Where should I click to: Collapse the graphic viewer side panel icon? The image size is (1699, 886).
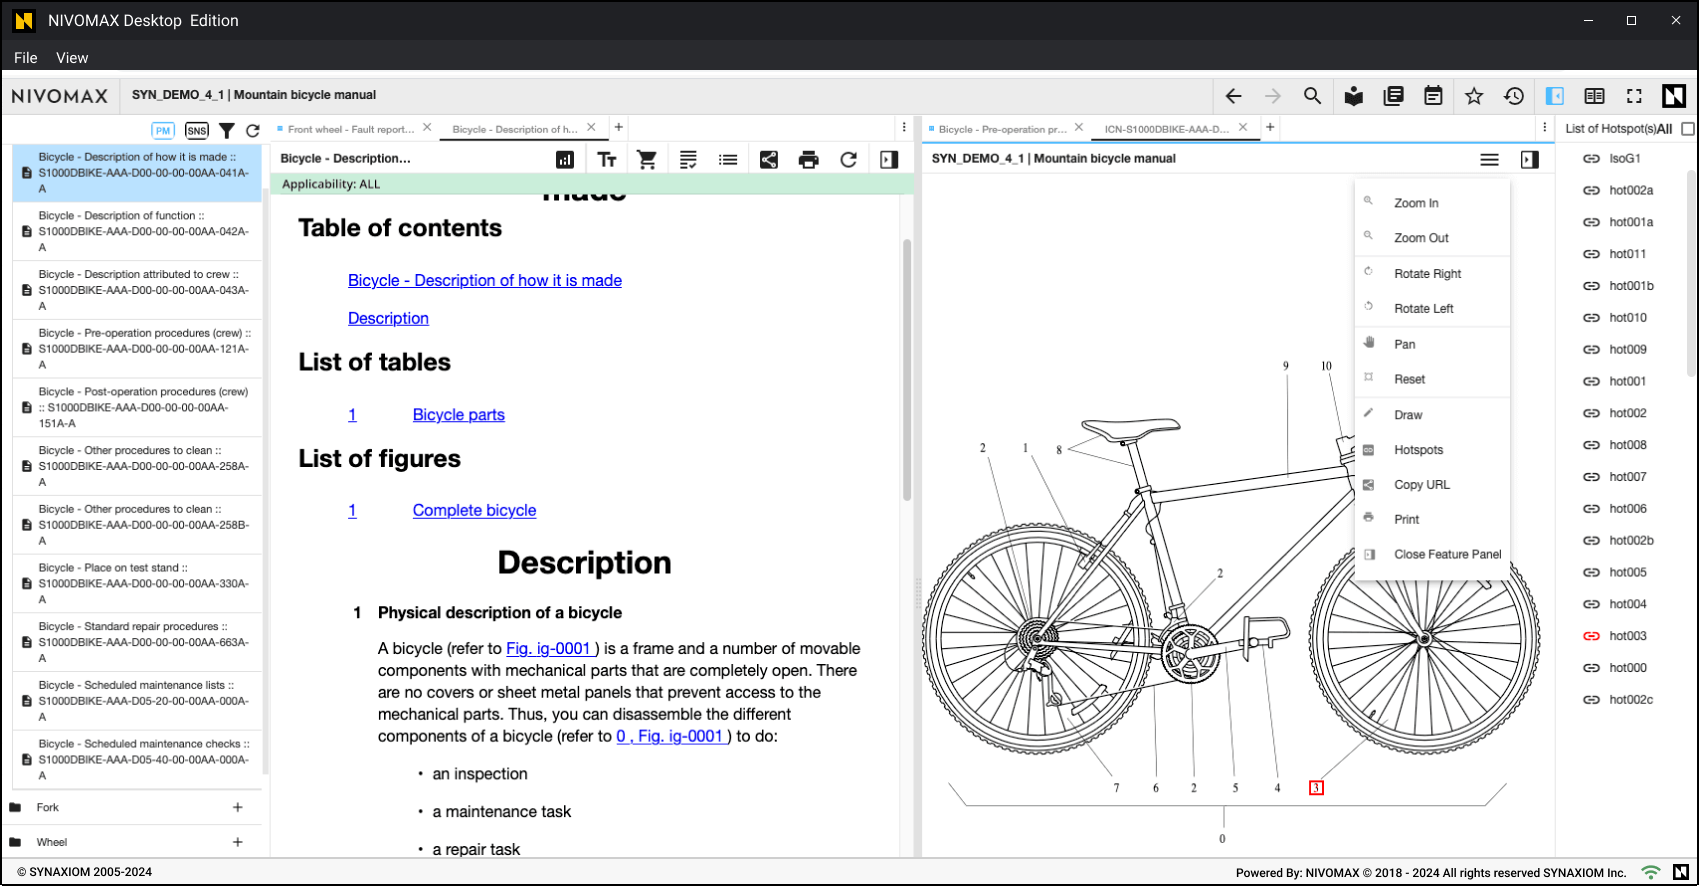(x=1530, y=160)
